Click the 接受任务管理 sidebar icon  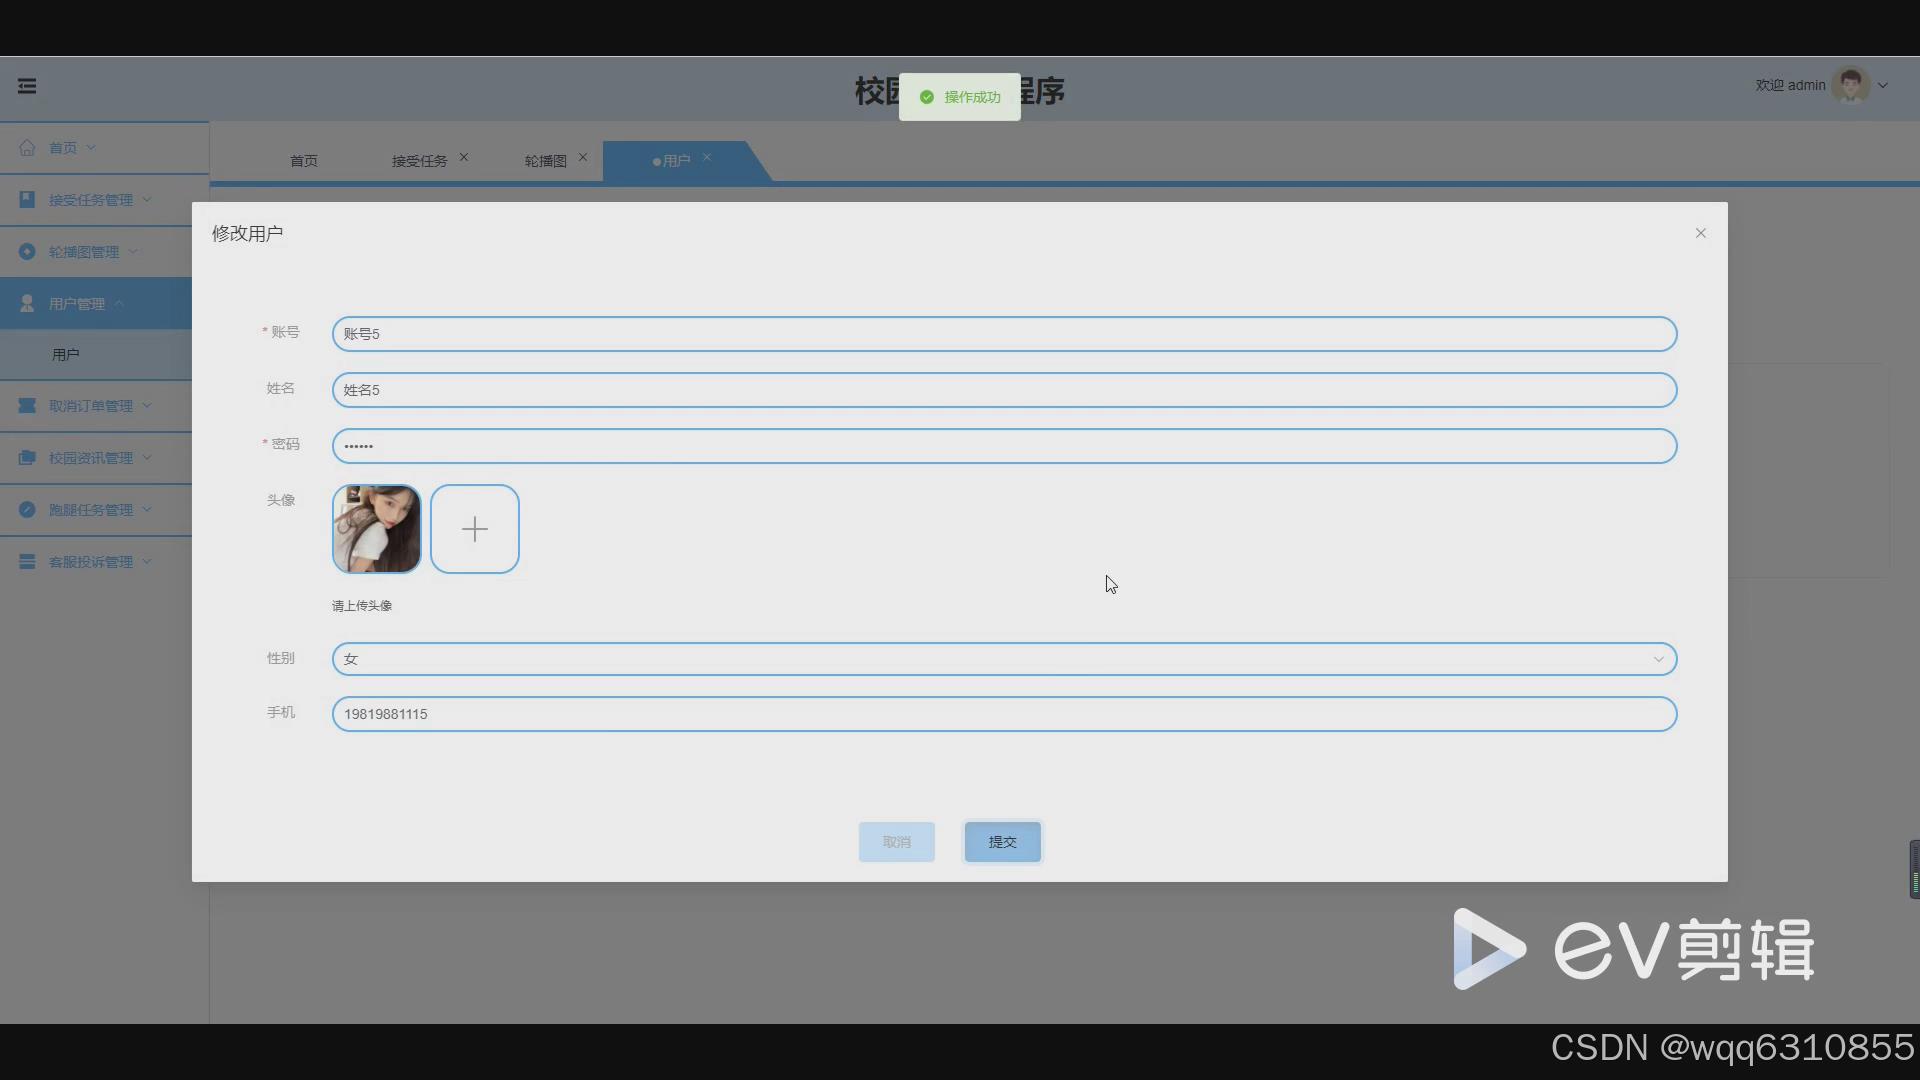[27, 200]
